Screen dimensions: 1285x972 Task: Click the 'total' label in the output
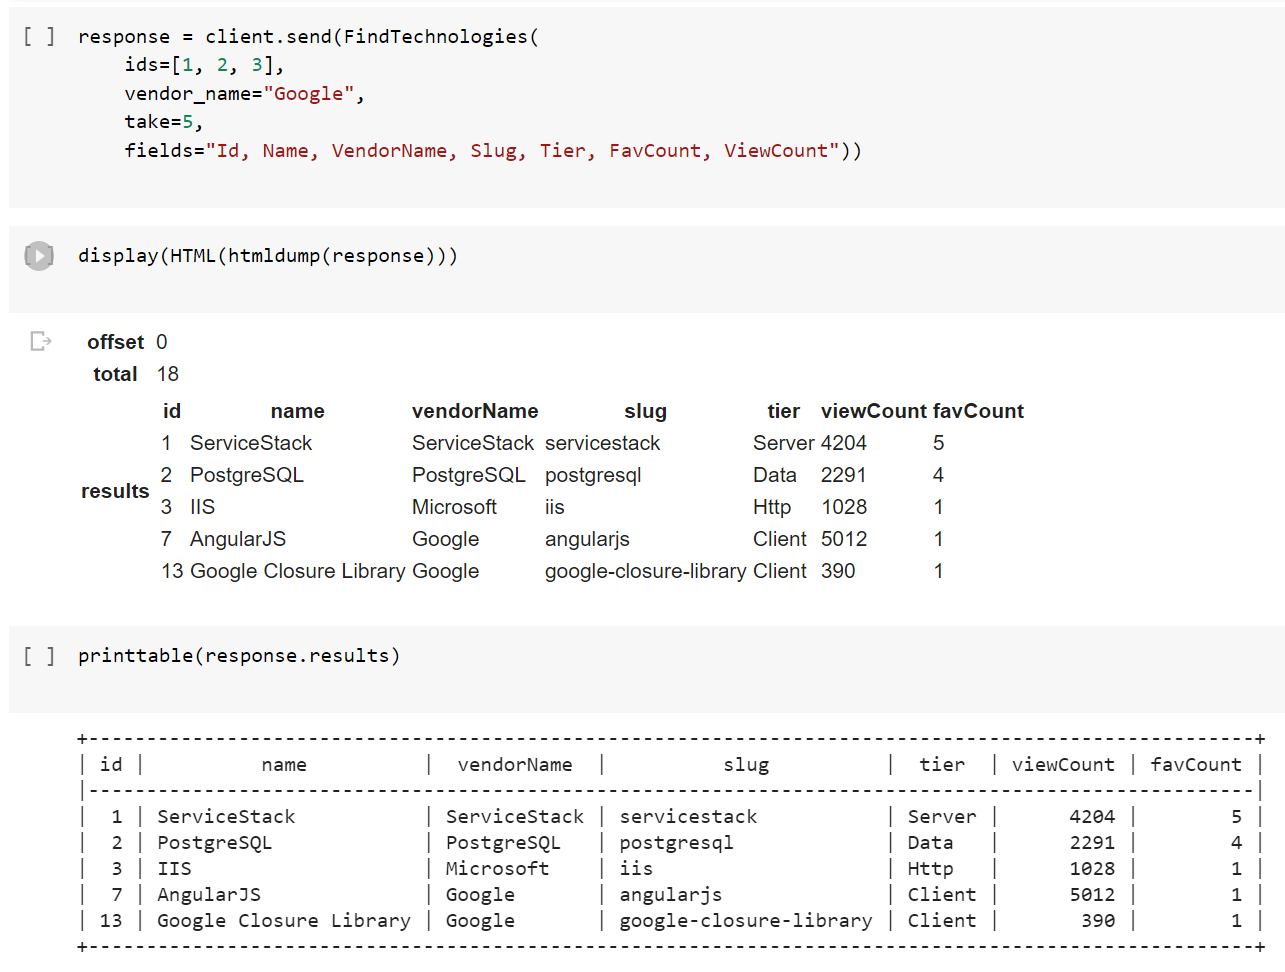point(115,374)
